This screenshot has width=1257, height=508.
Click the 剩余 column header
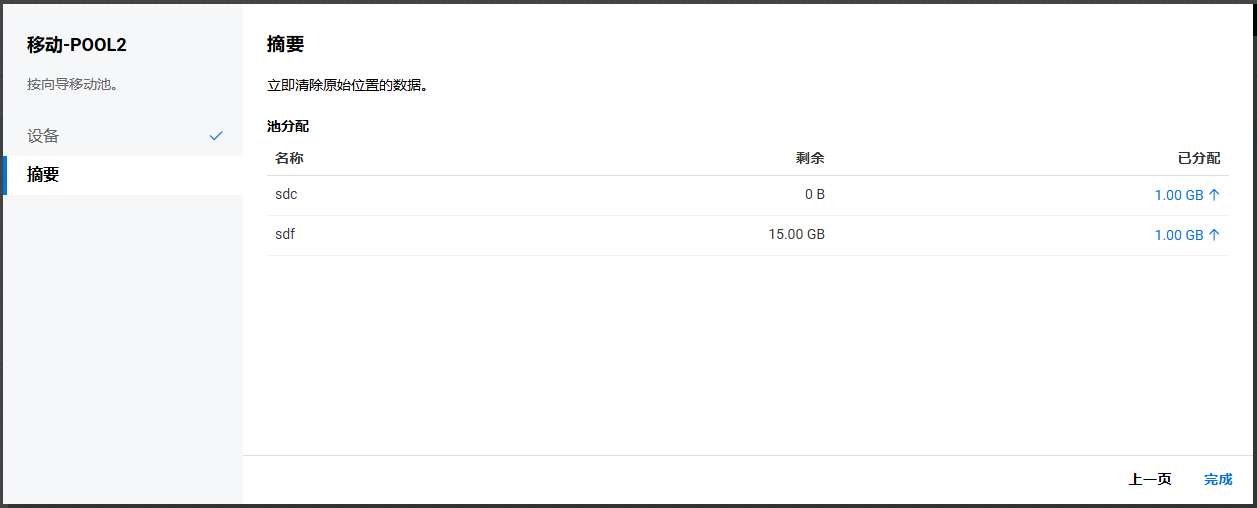pyautogui.click(x=810, y=158)
